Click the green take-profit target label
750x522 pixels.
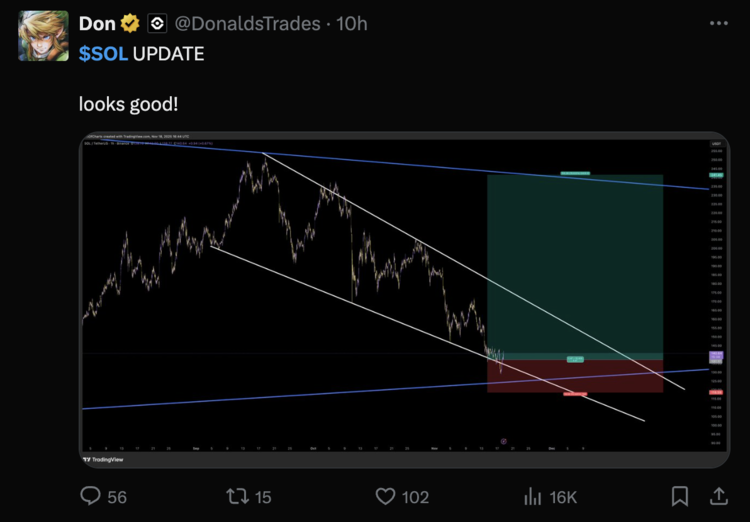pyautogui.click(x=575, y=174)
